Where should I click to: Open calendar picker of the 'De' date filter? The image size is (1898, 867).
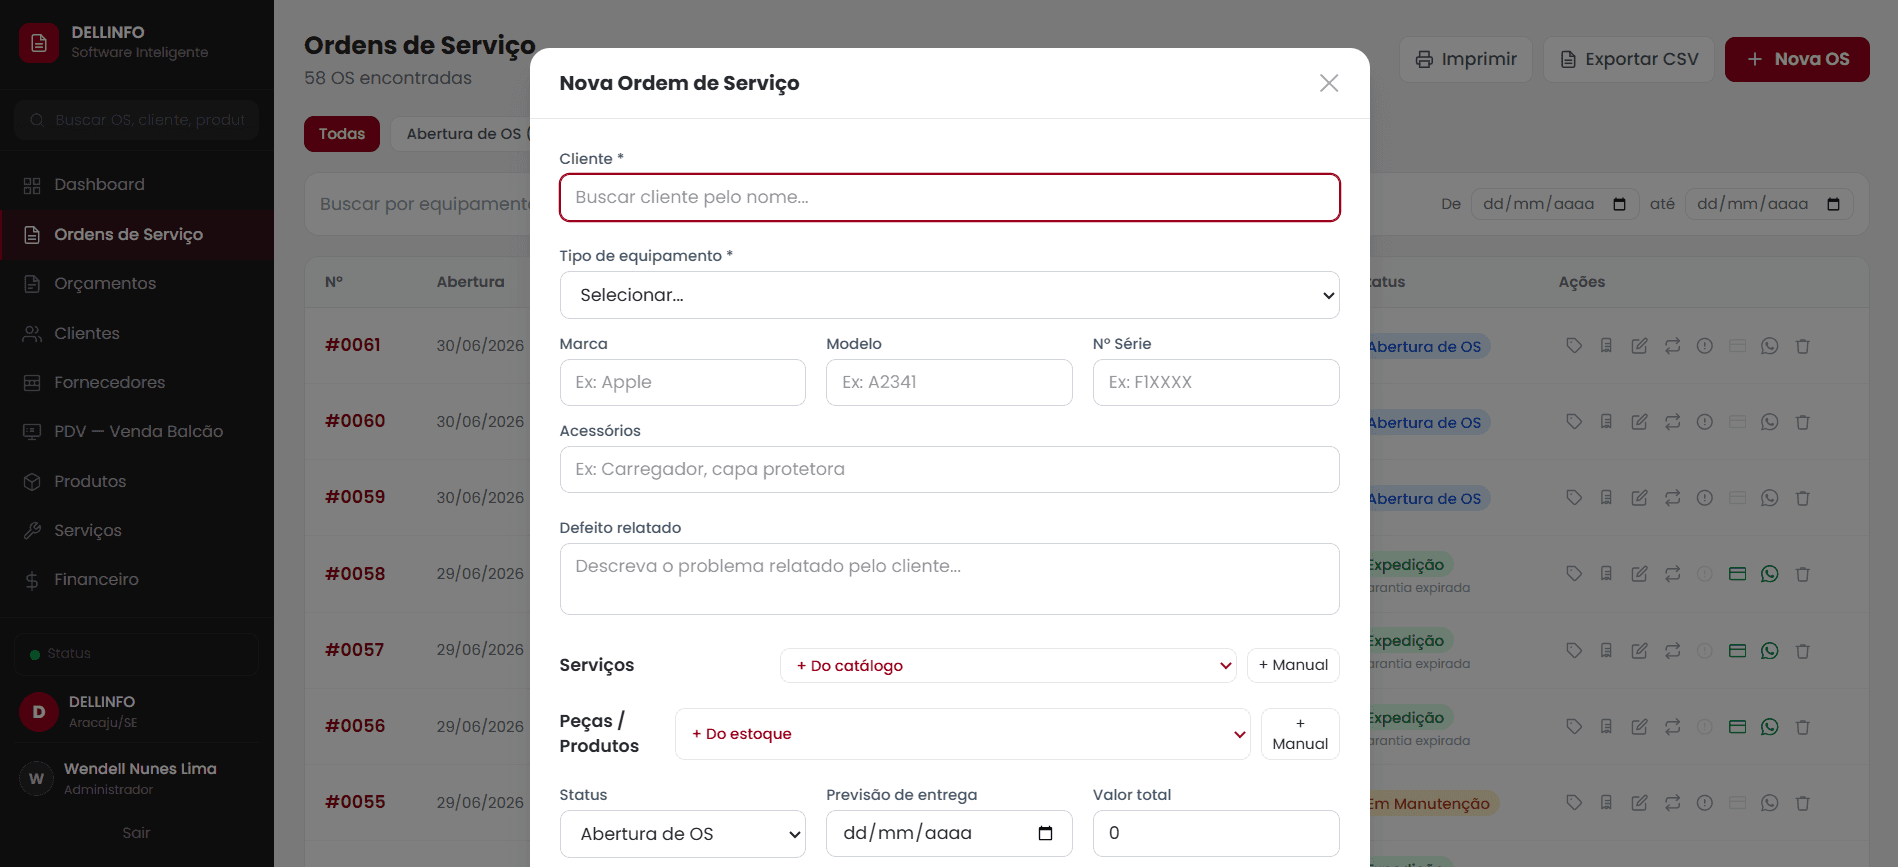pos(1620,204)
